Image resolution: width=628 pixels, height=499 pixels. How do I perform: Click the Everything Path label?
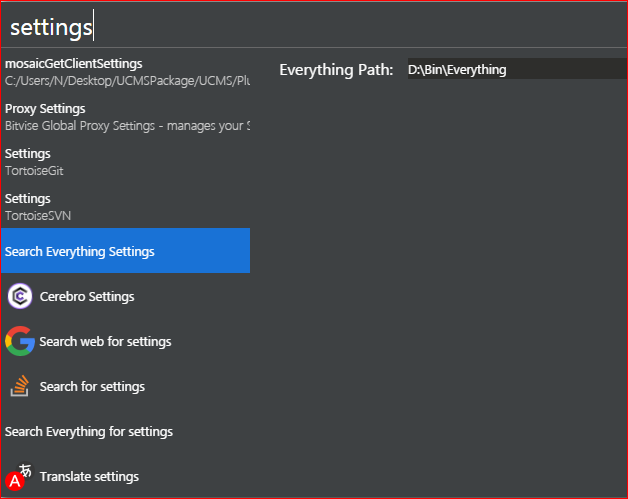[x=336, y=70]
